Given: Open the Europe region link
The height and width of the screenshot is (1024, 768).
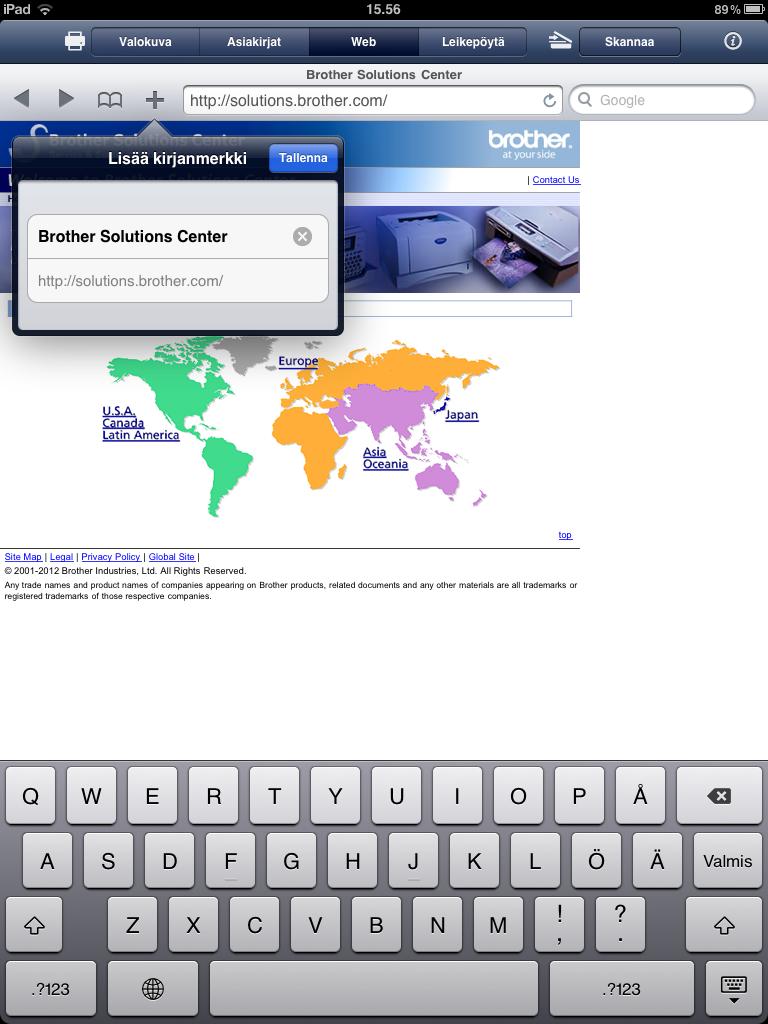Looking at the screenshot, I should (298, 361).
